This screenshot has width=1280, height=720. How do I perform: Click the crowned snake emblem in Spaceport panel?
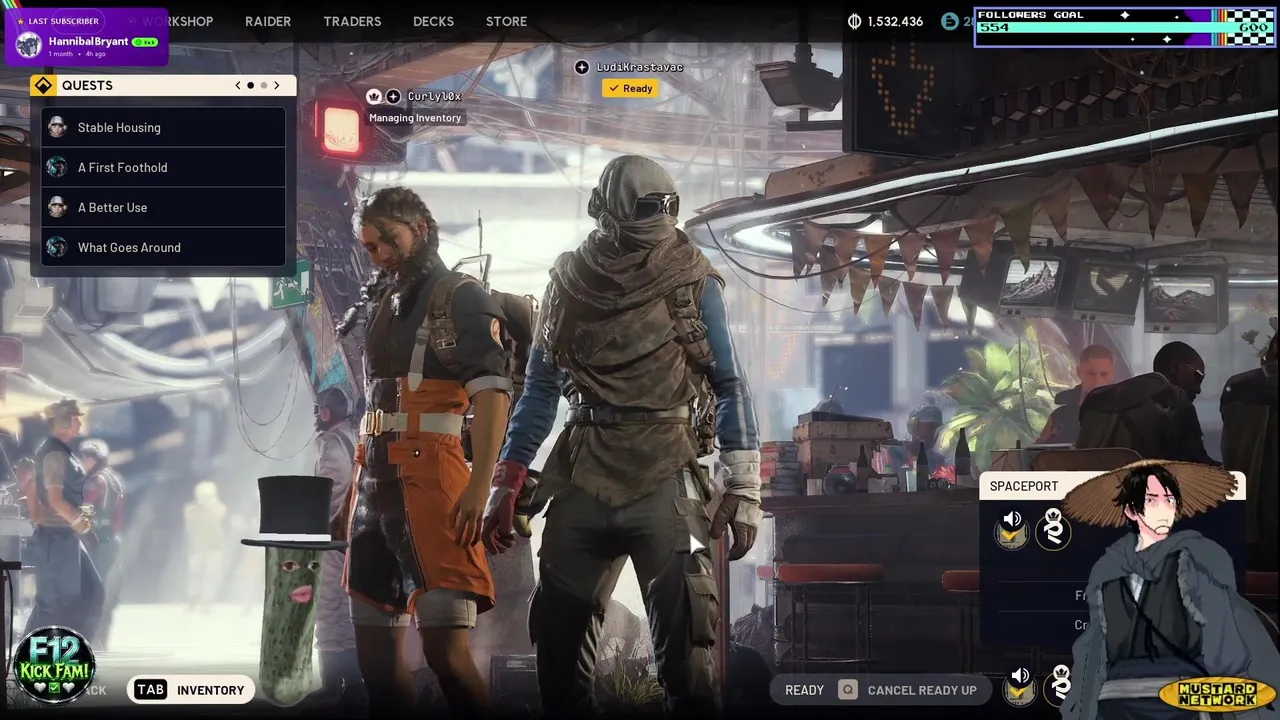(1053, 529)
